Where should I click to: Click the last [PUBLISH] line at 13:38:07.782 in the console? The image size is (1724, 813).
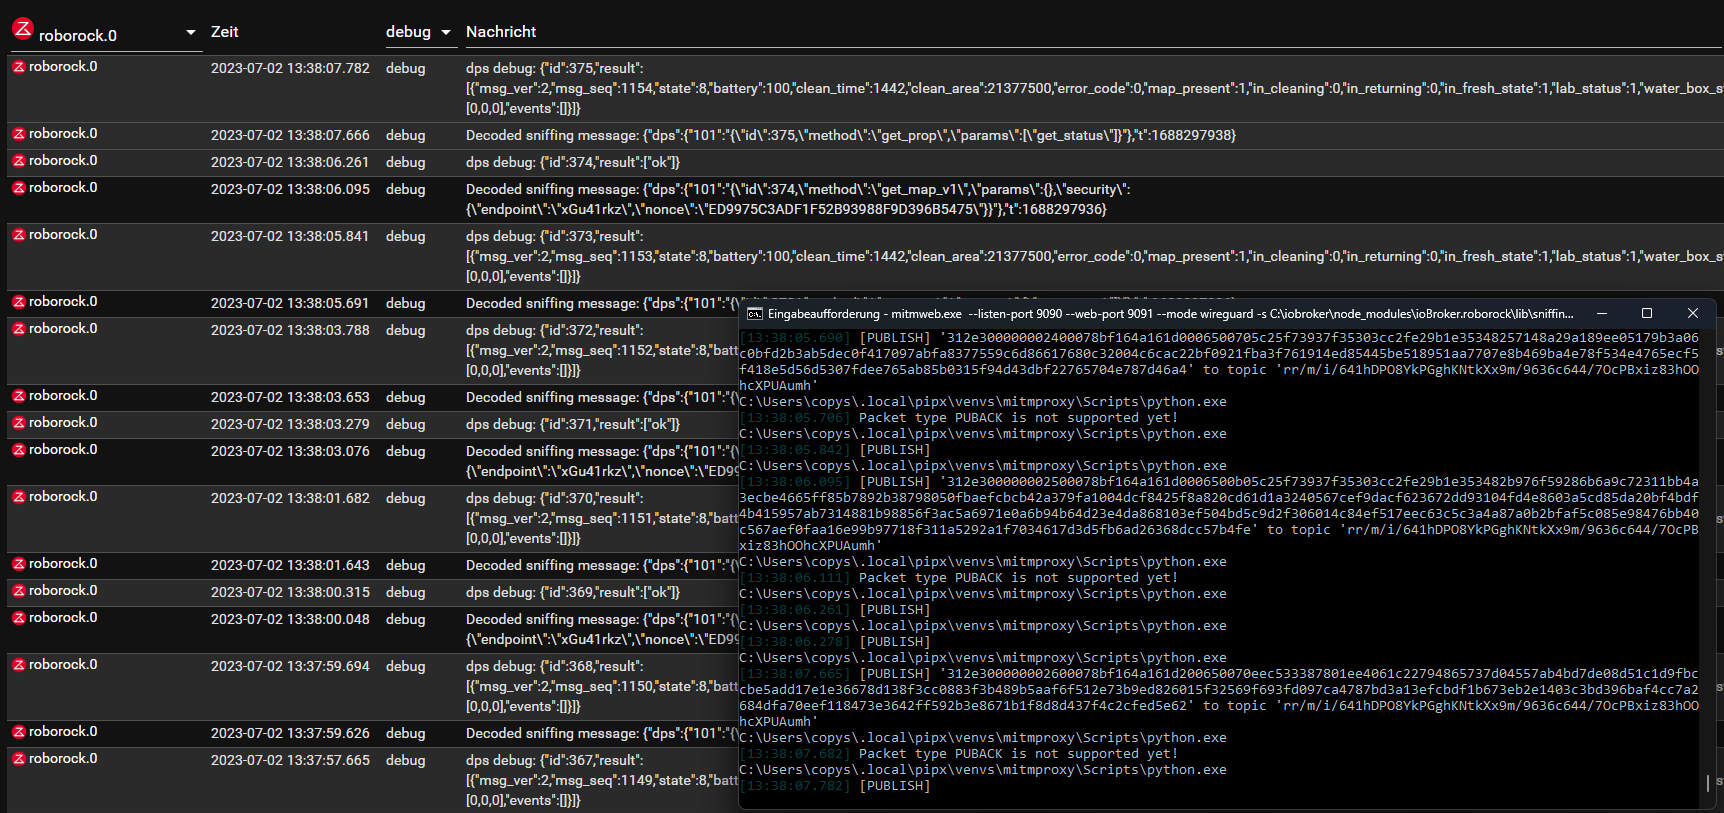point(836,786)
